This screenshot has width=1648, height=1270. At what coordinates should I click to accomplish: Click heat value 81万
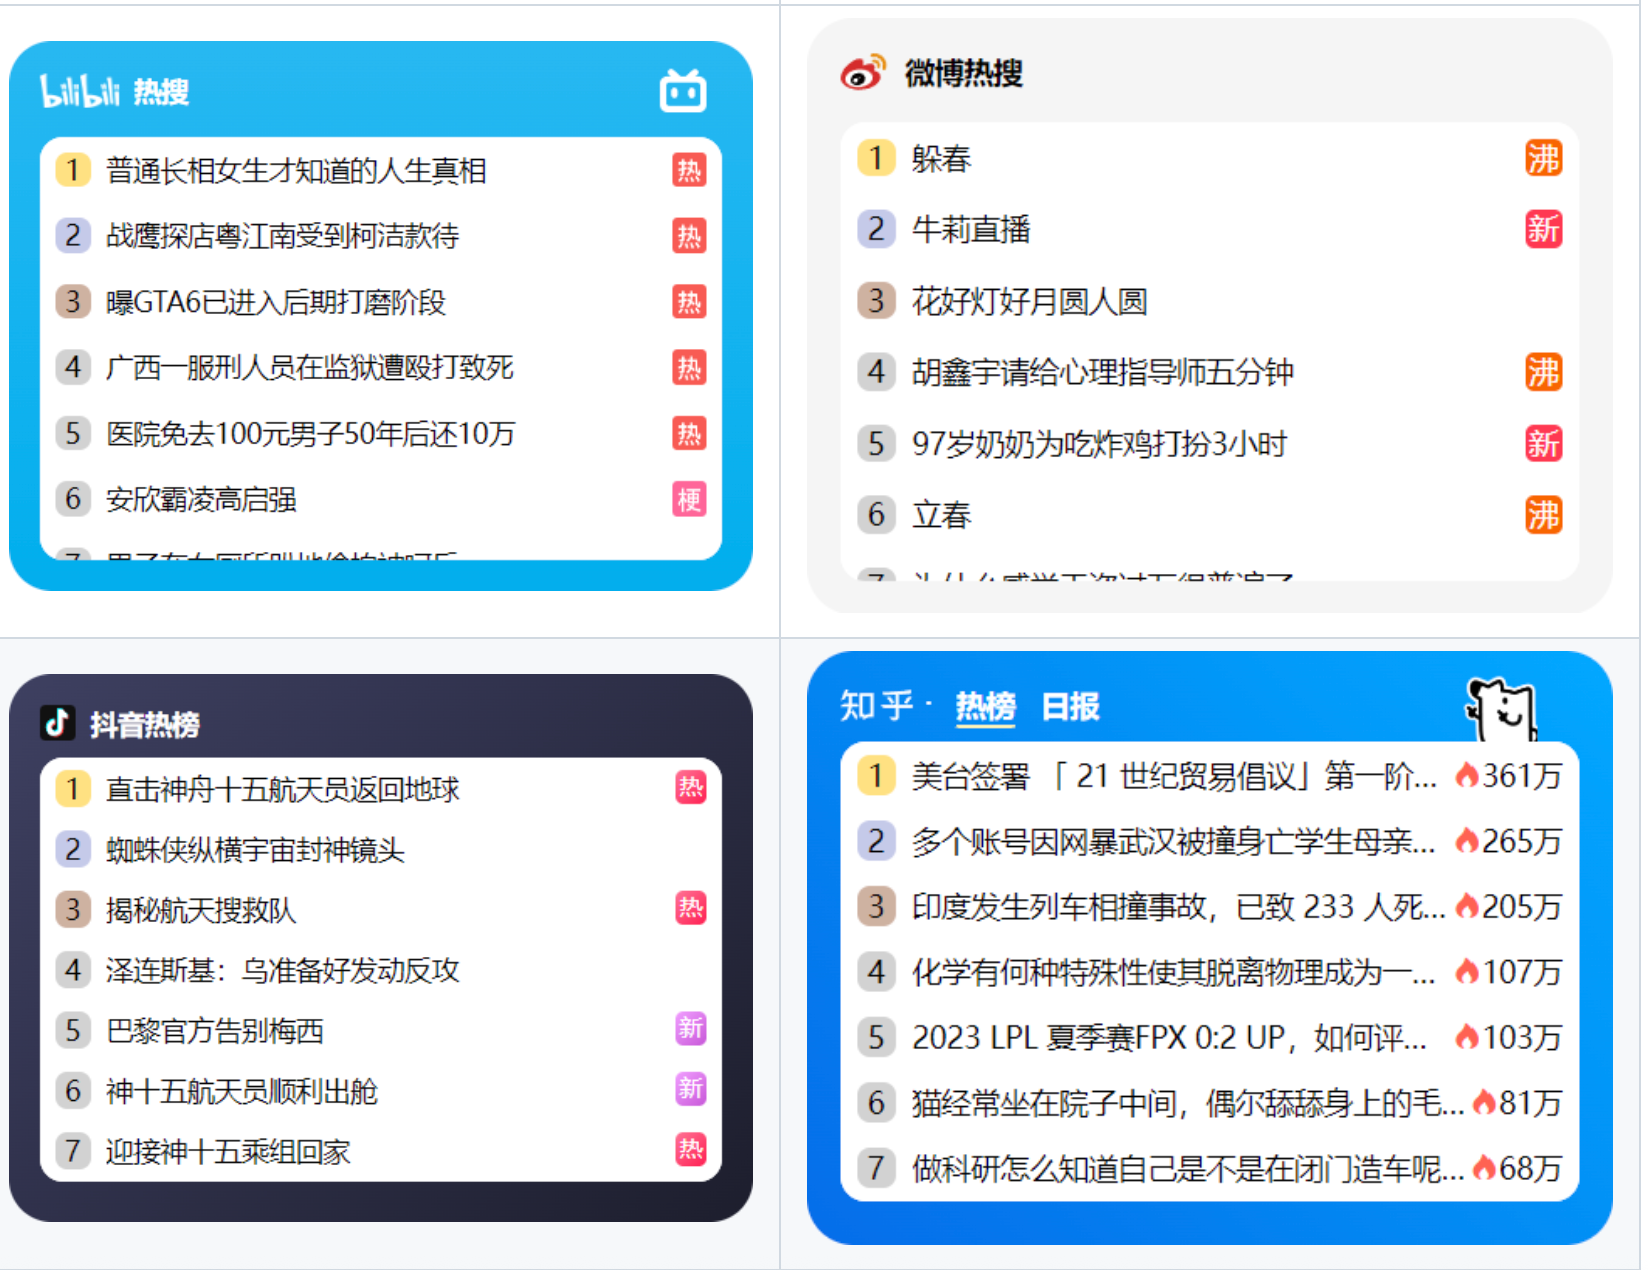(x=1530, y=1102)
